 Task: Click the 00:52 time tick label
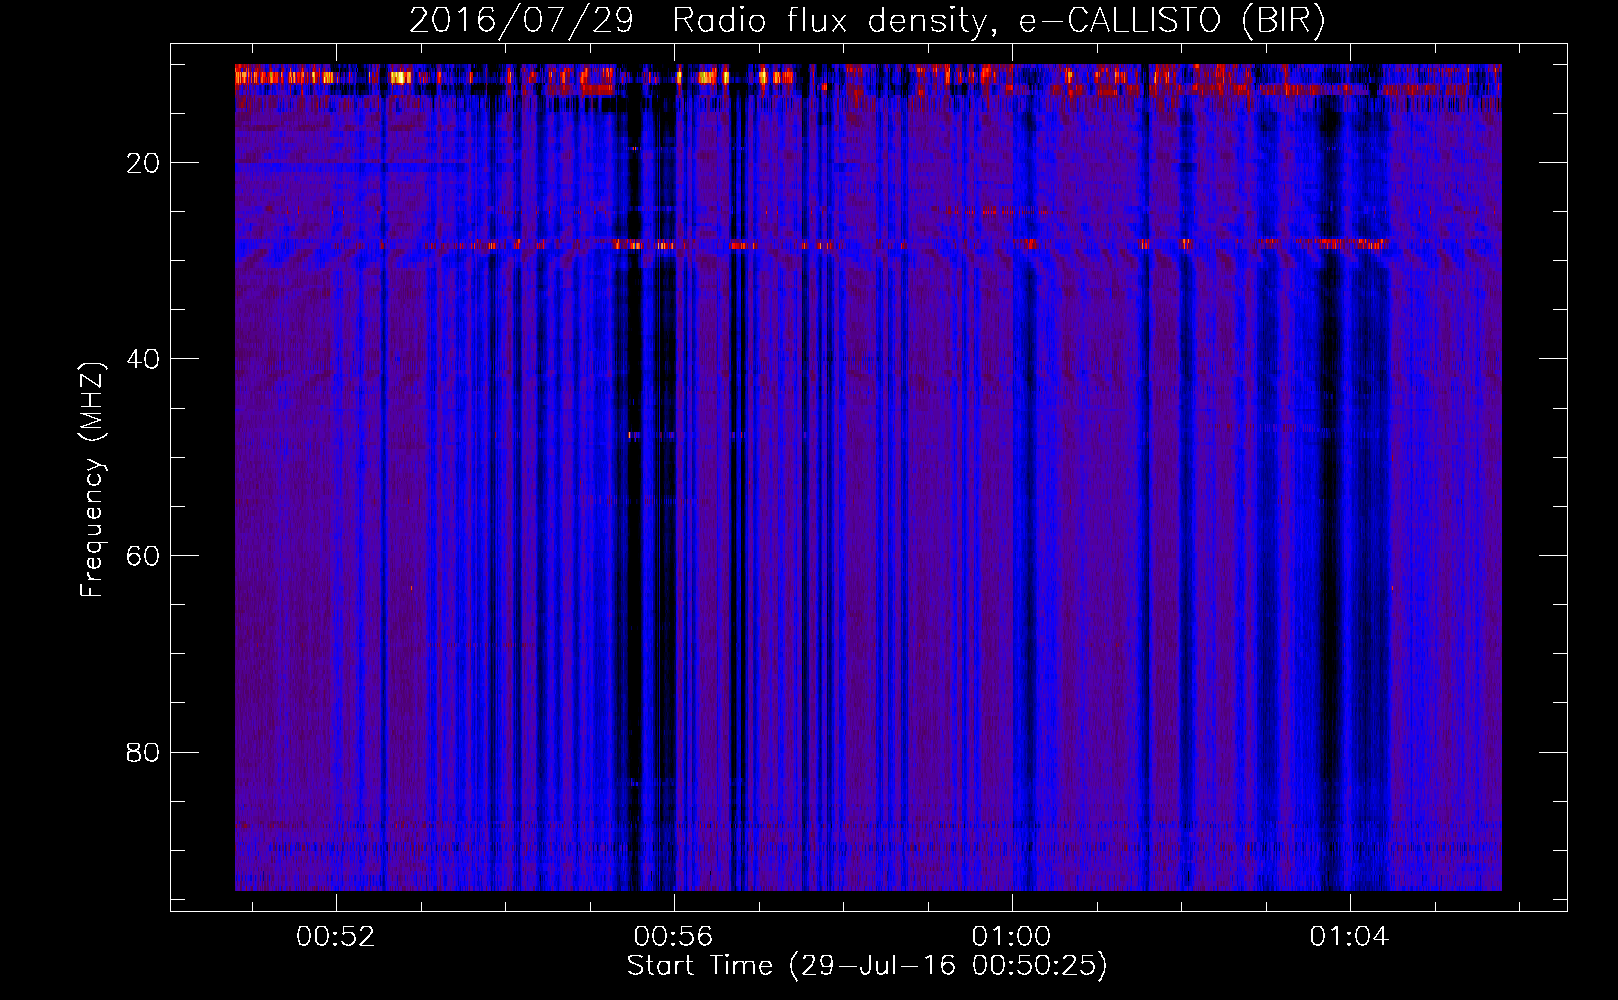pyautogui.click(x=336, y=936)
